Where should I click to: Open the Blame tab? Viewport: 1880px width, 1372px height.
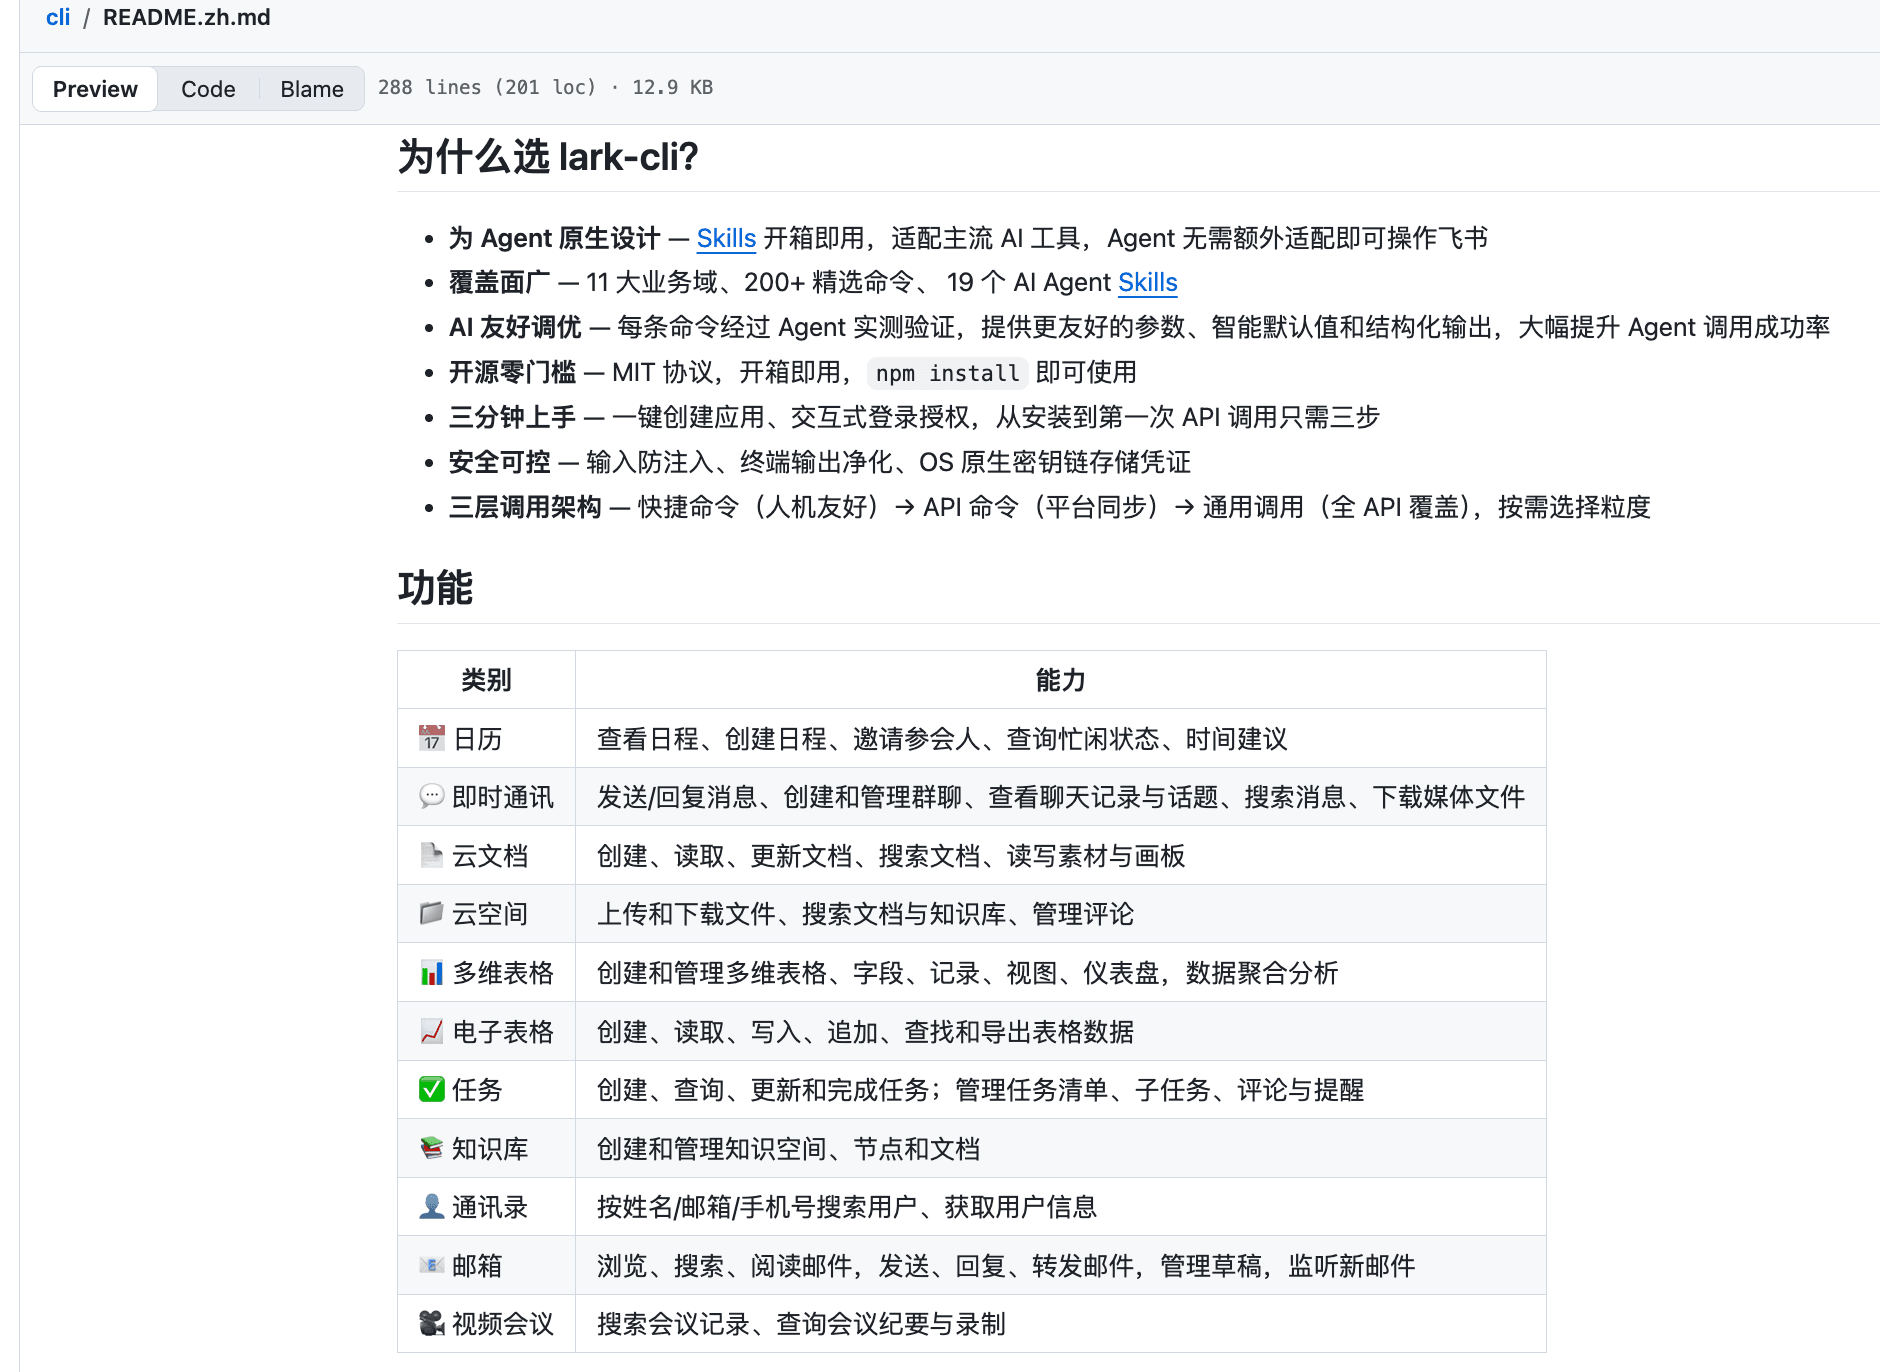pyautogui.click(x=312, y=89)
